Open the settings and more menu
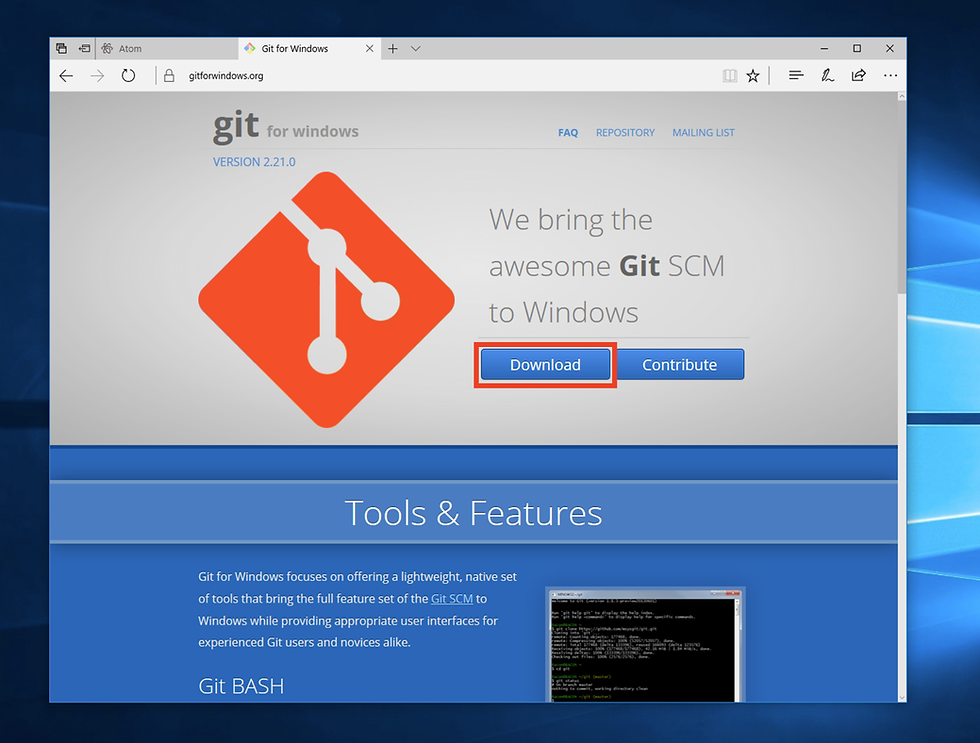 890,76
